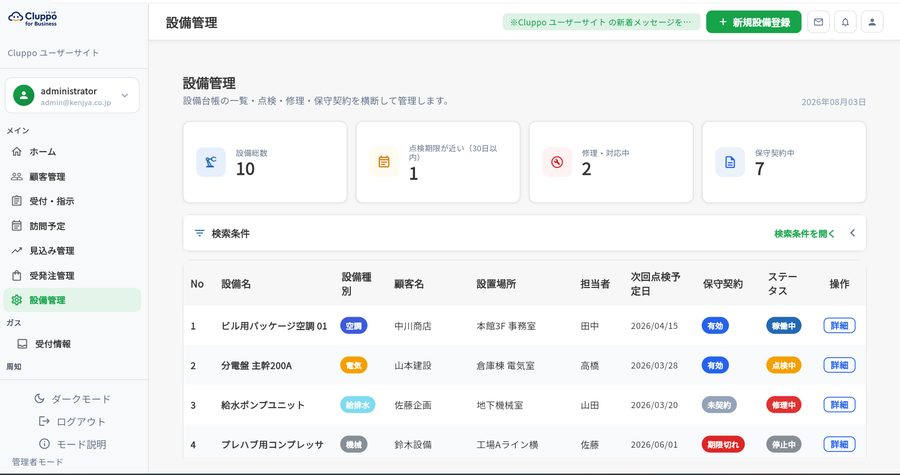Click the 修理中 status badge
Viewport: 900px width, 475px height.
pyautogui.click(x=783, y=405)
